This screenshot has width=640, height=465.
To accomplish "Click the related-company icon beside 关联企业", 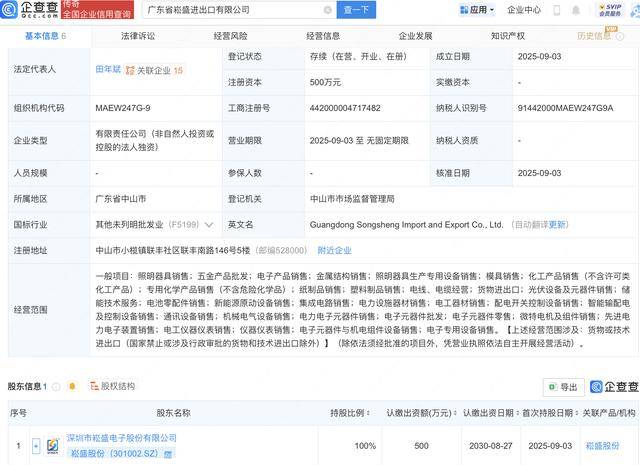I will 130,70.
